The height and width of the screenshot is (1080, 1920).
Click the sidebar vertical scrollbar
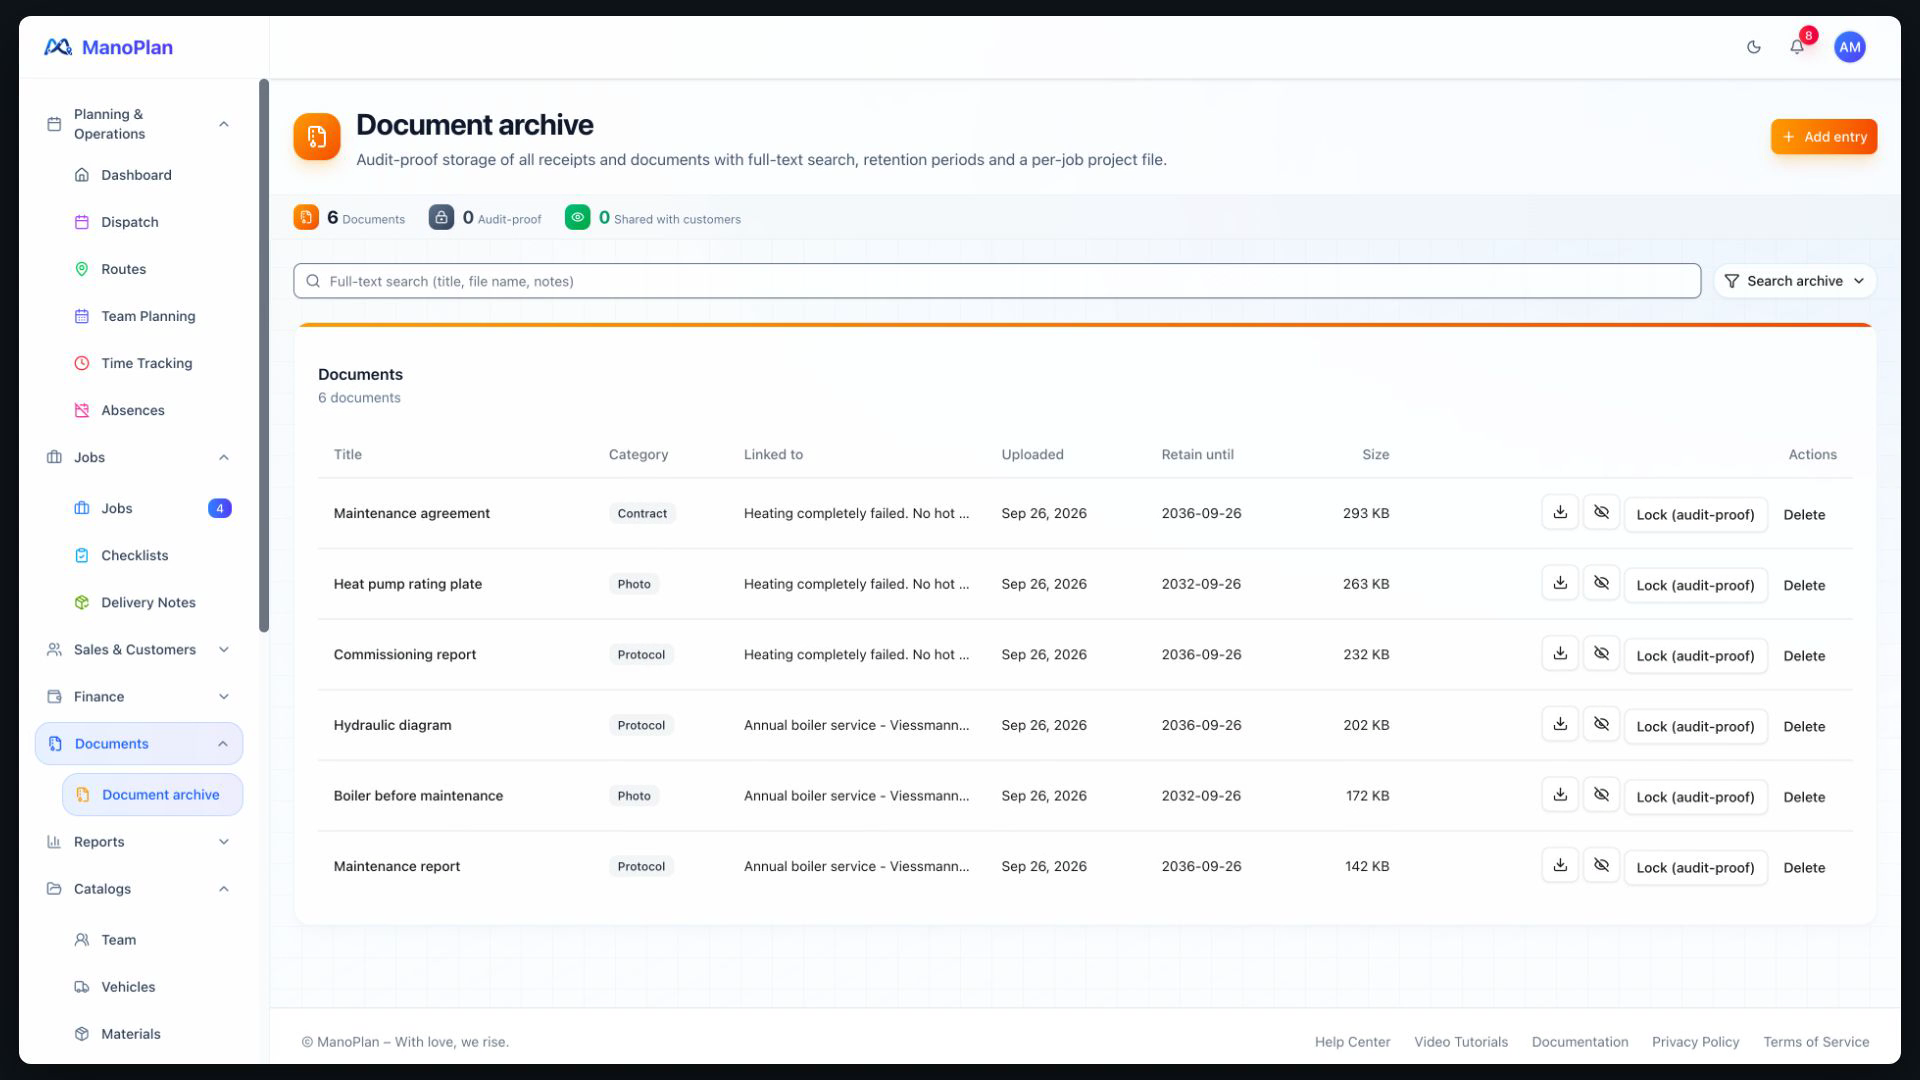[x=264, y=355]
